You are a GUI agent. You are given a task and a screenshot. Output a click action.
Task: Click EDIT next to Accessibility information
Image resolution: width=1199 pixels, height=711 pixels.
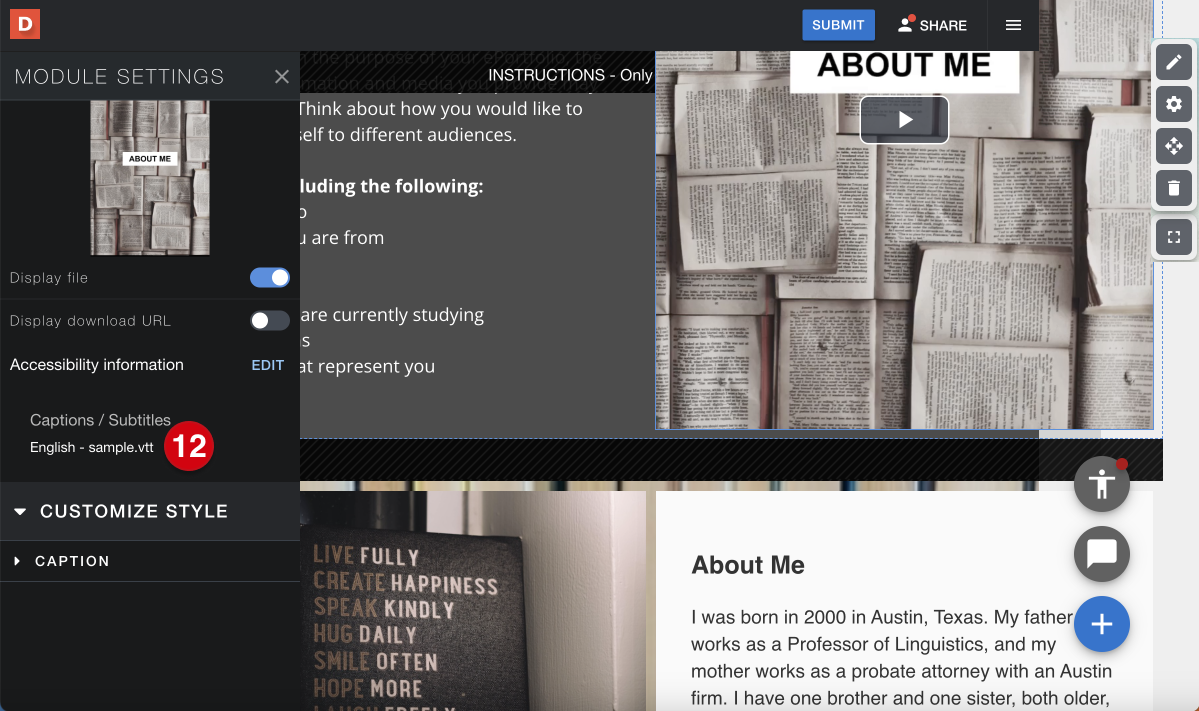point(268,365)
